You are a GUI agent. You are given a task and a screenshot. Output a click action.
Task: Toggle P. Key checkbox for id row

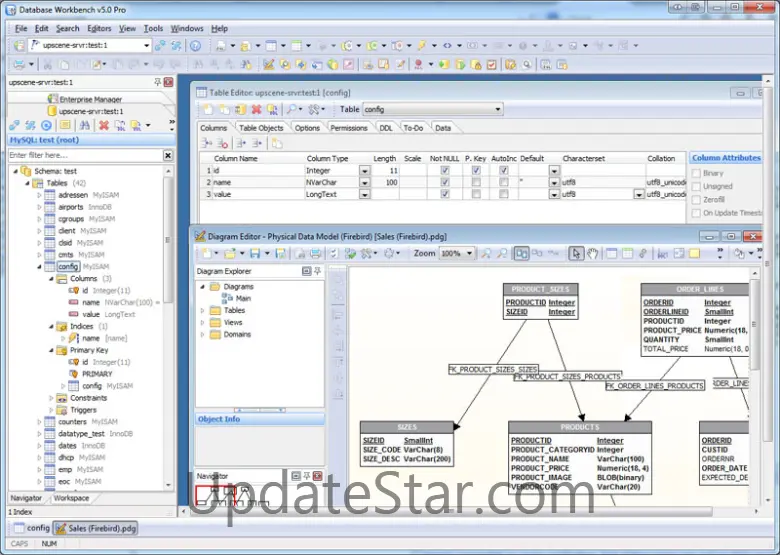pyautogui.click(x=476, y=171)
